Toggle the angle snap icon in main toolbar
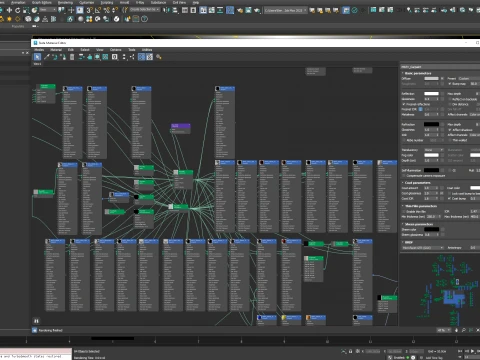The width and height of the screenshot is (480, 360). 98,10
